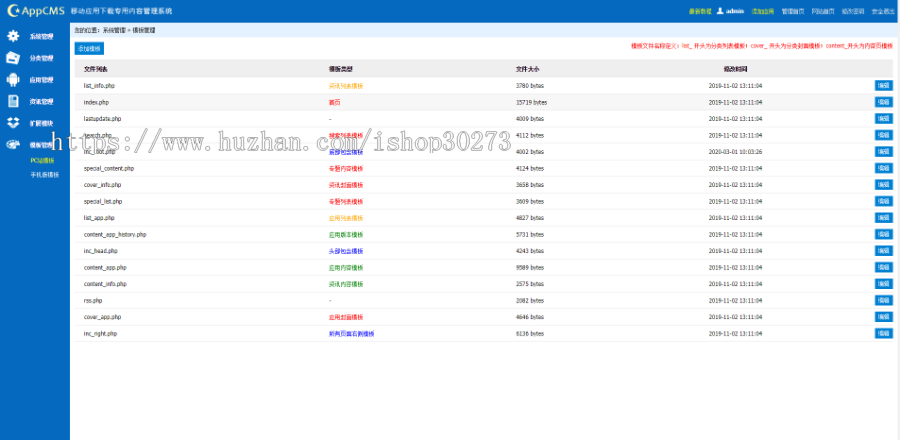
Task: Click the 2020-03-01 10:03:26 timestamp
Action: pyautogui.click(x=735, y=152)
